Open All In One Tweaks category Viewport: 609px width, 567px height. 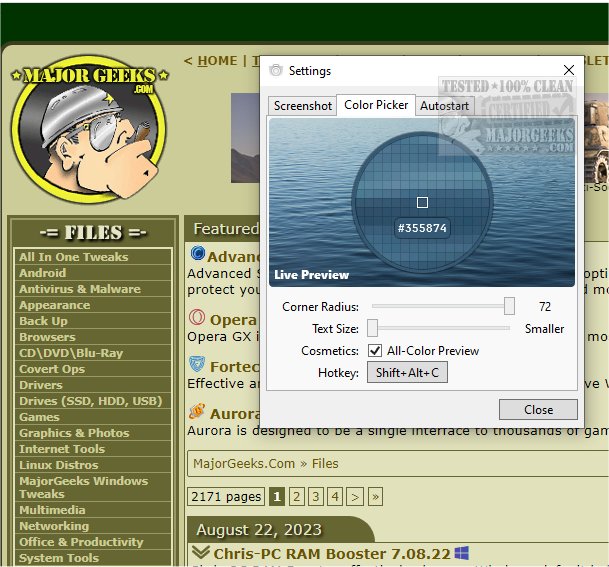point(73,257)
